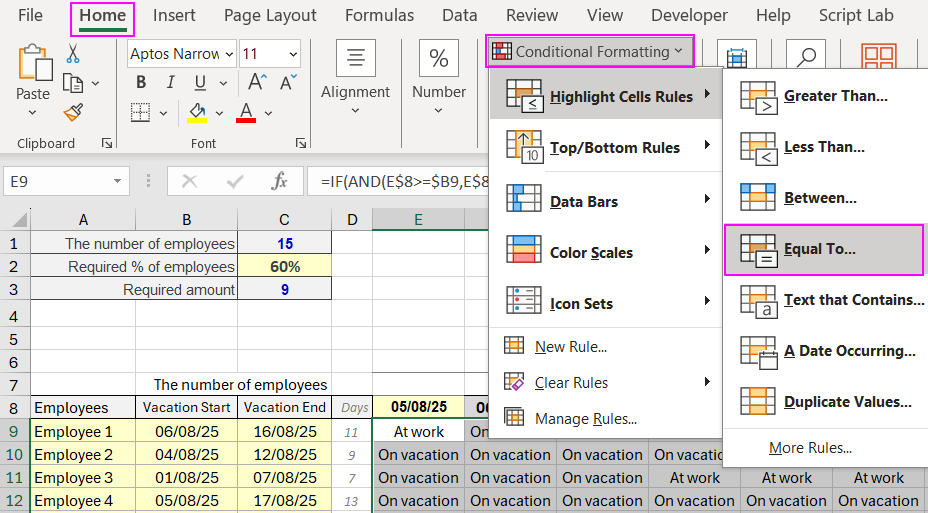This screenshot has width=928, height=513.
Task: Switch to the Insert tab
Action: (x=172, y=15)
